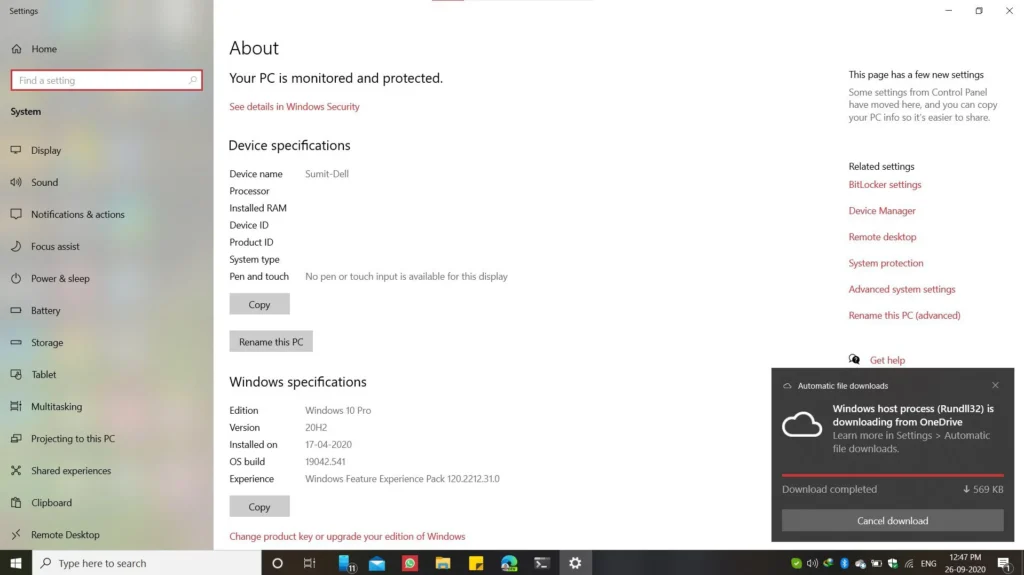1024x575 pixels.
Task: Open the Action Center notification icon
Action: pos(1004,563)
